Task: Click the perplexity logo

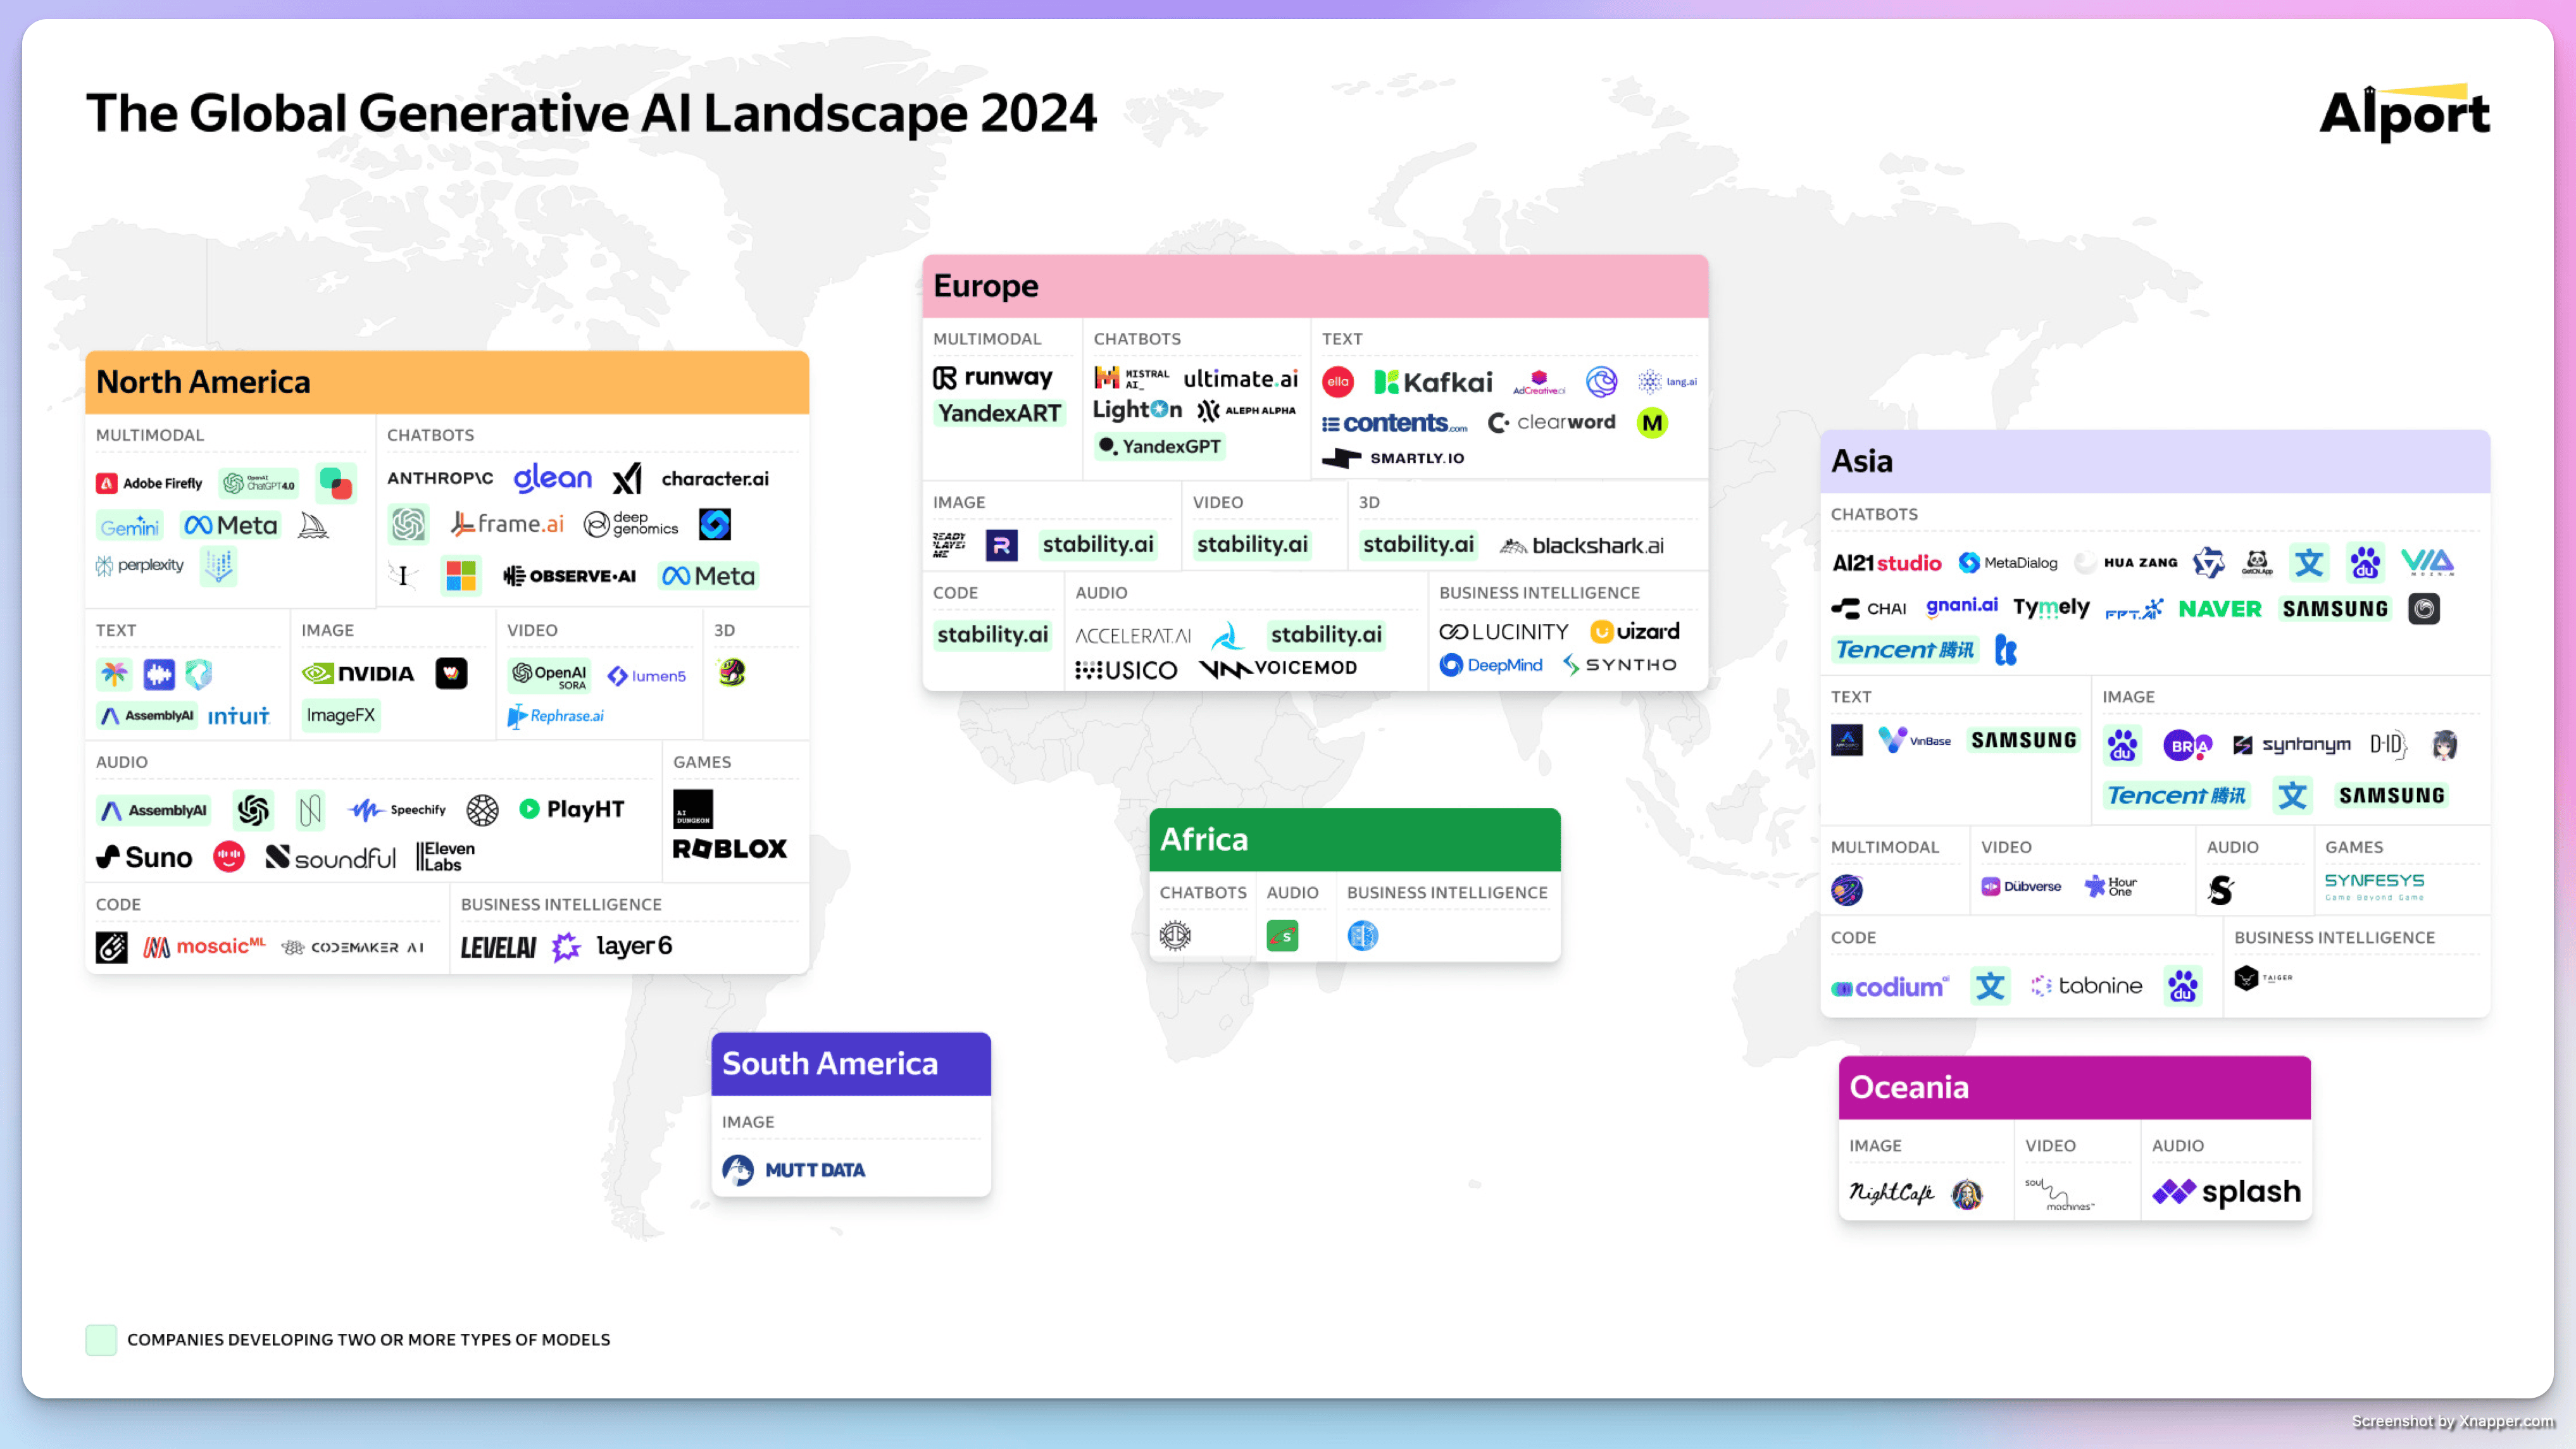Action: click(x=140, y=565)
